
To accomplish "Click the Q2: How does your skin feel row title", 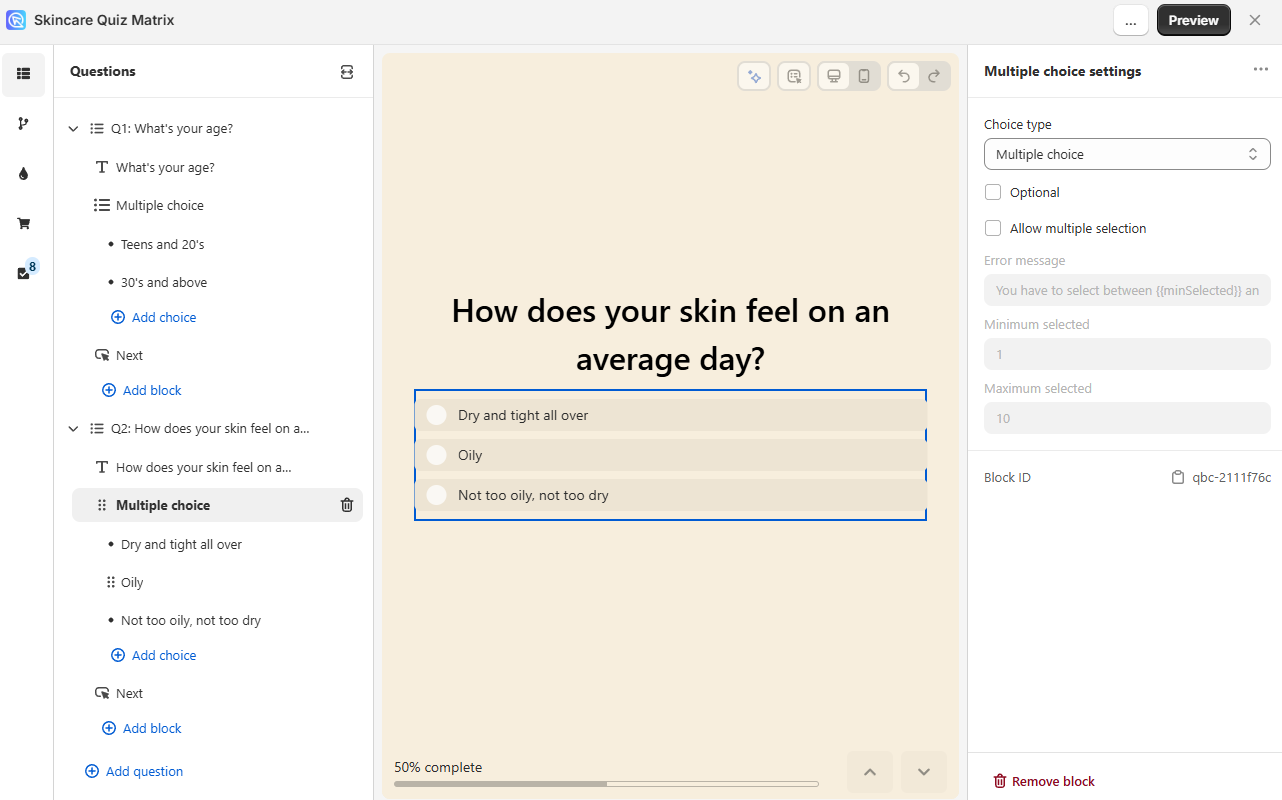I will click(x=210, y=429).
